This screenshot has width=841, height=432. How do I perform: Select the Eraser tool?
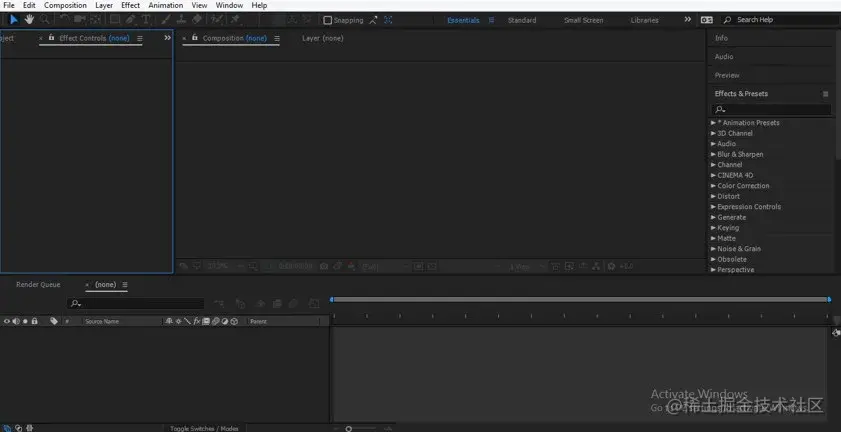click(x=197, y=20)
